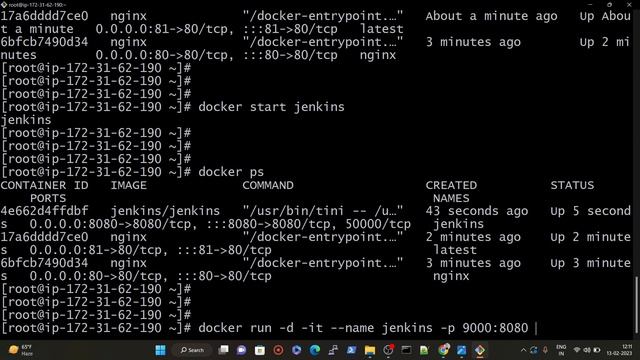The image size is (640, 360).
Task: Click the 'jenkins/jenkins' image name
Action: coord(165,211)
